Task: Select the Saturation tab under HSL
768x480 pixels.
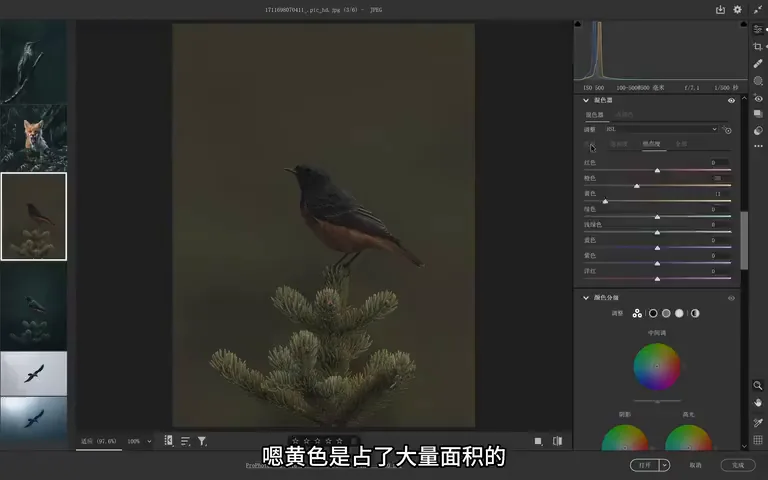Action: point(619,144)
